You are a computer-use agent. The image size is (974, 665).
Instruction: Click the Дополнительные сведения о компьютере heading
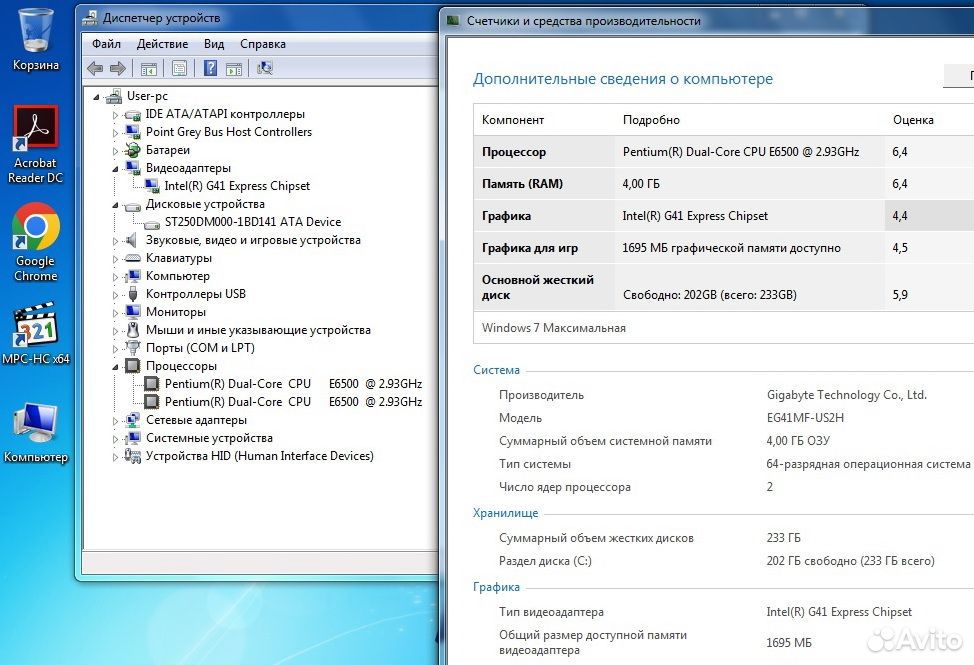tap(622, 79)
